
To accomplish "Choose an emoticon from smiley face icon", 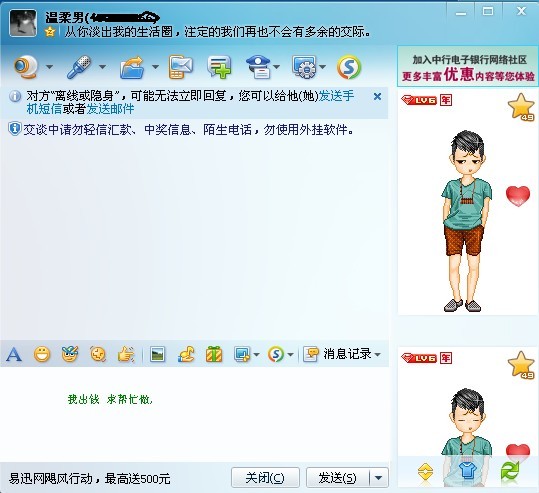I will pos(42,354).
